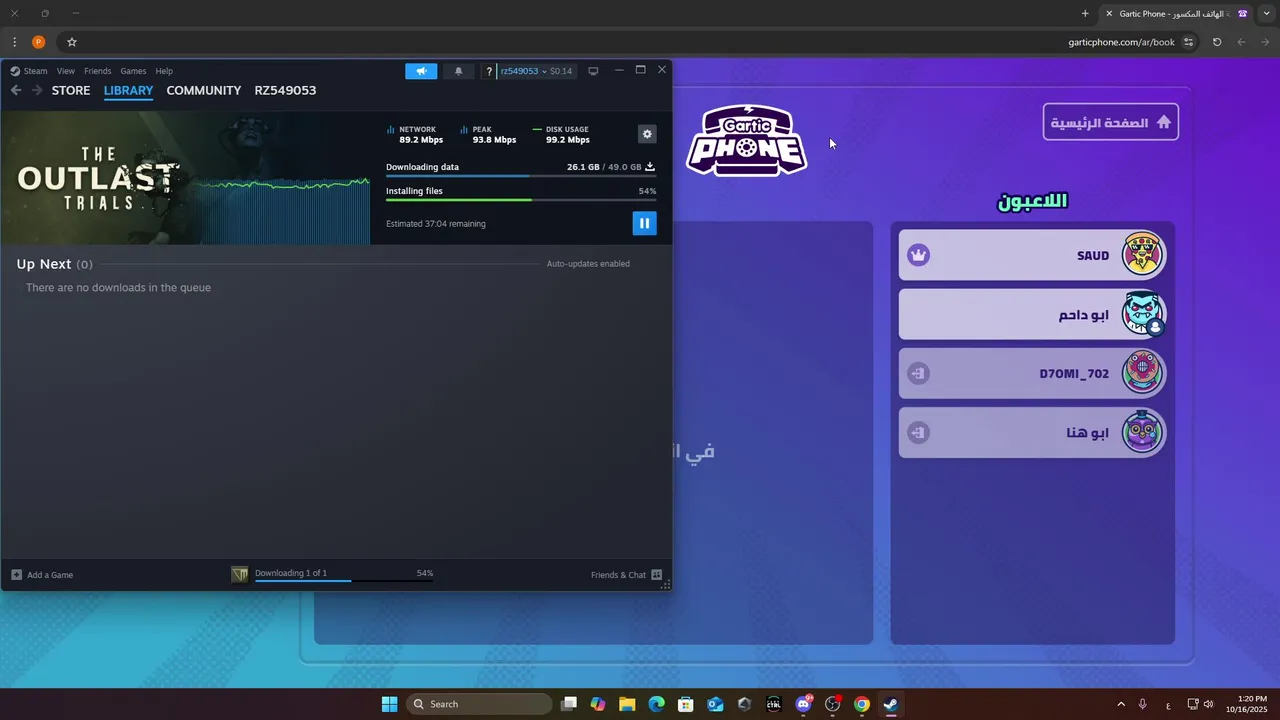Bookmark this page with the star icon
The width and height of the screenshot is (1280, 720).
tap(72, 42)
